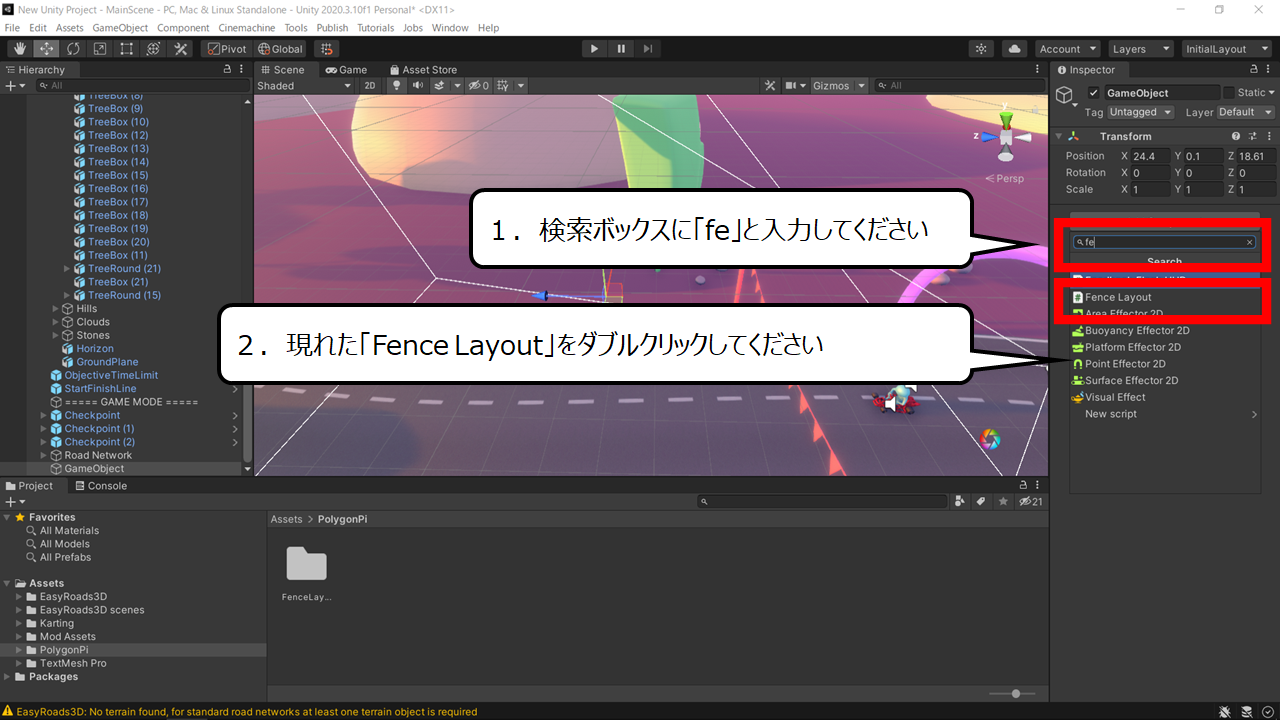Screen dimensions: 1280x720
Task: Click Position X field
Action: 1150,156
